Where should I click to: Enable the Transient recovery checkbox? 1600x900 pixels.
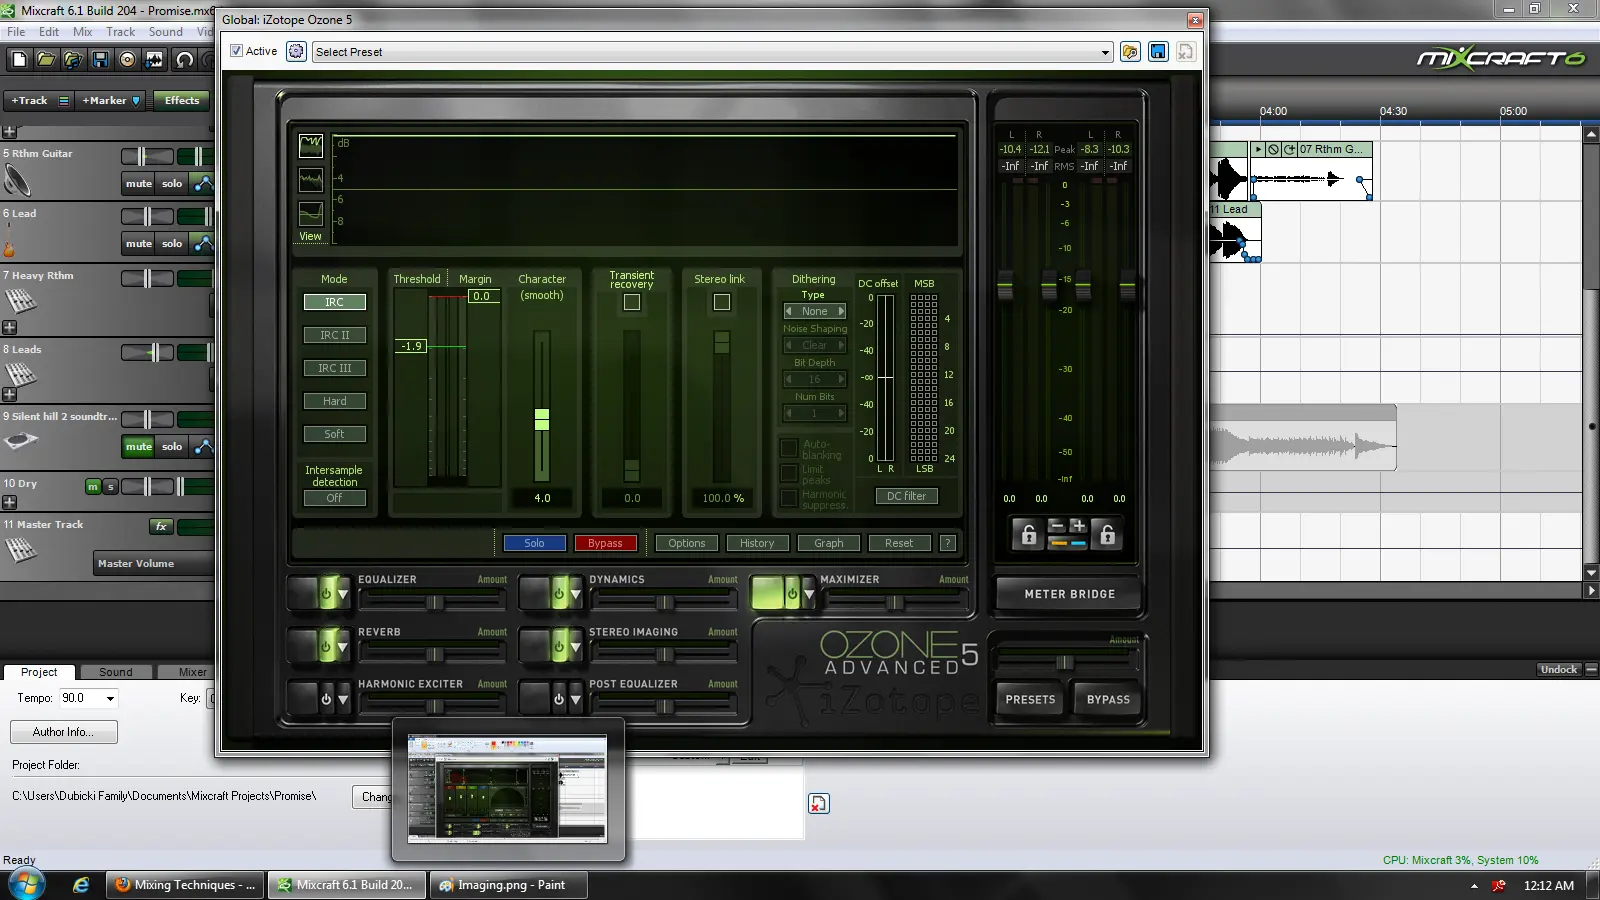[x=632, y=302]
